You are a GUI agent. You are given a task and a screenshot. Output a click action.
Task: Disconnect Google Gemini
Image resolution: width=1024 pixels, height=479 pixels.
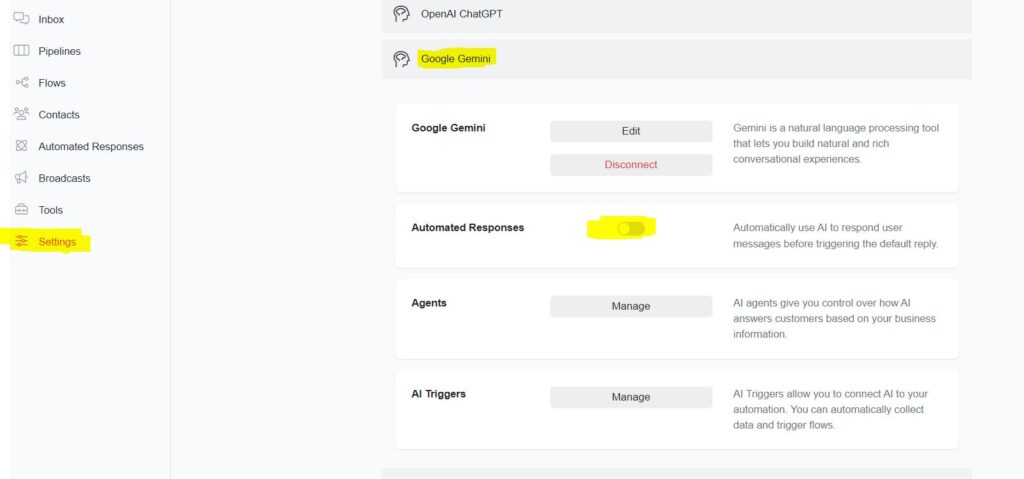(x=631, y=165)
